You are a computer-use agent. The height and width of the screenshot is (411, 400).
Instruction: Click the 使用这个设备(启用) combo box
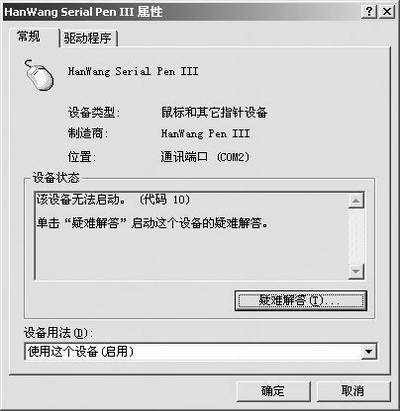point(201,351)
